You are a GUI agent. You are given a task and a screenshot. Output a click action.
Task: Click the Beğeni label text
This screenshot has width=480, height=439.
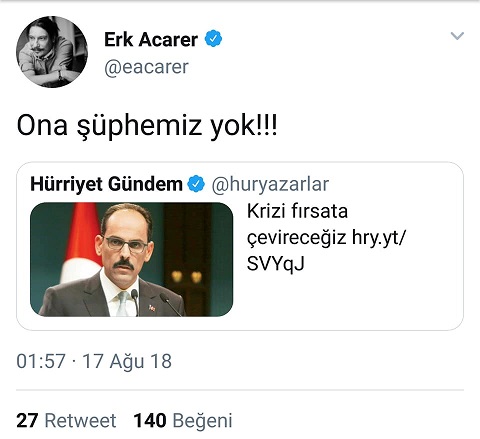tap(202, 421)
